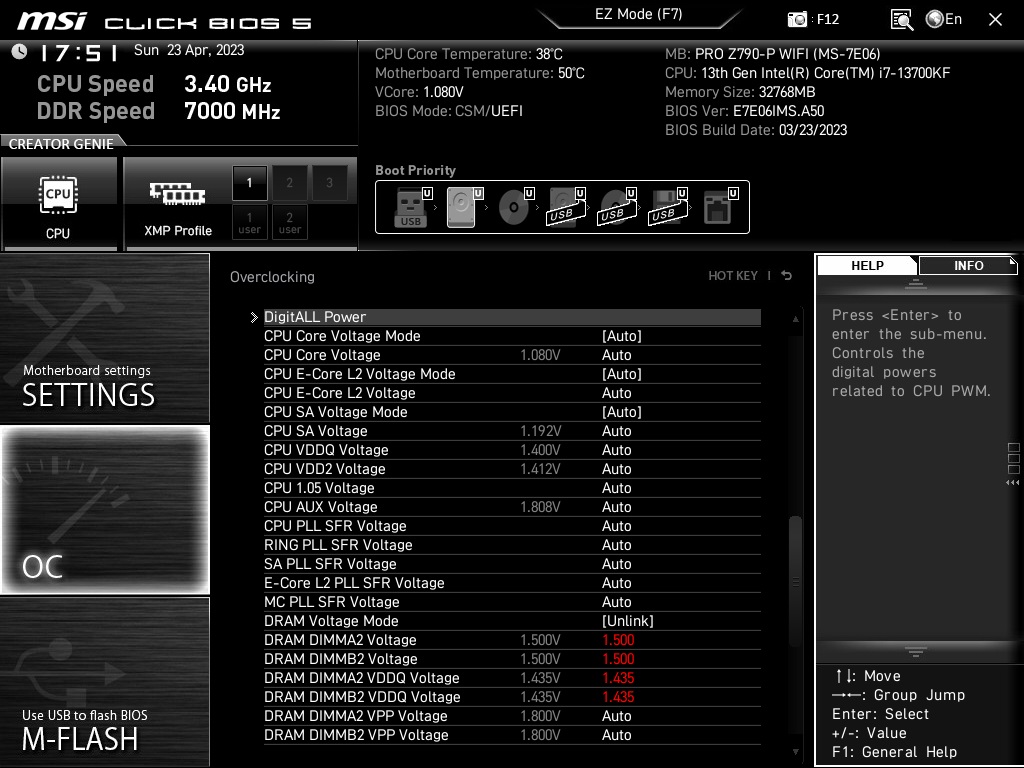The width and height of the screenshot is (1024, 768).
Task: Select the MC PLL SFR Voltage row
Action: point(512,601)
